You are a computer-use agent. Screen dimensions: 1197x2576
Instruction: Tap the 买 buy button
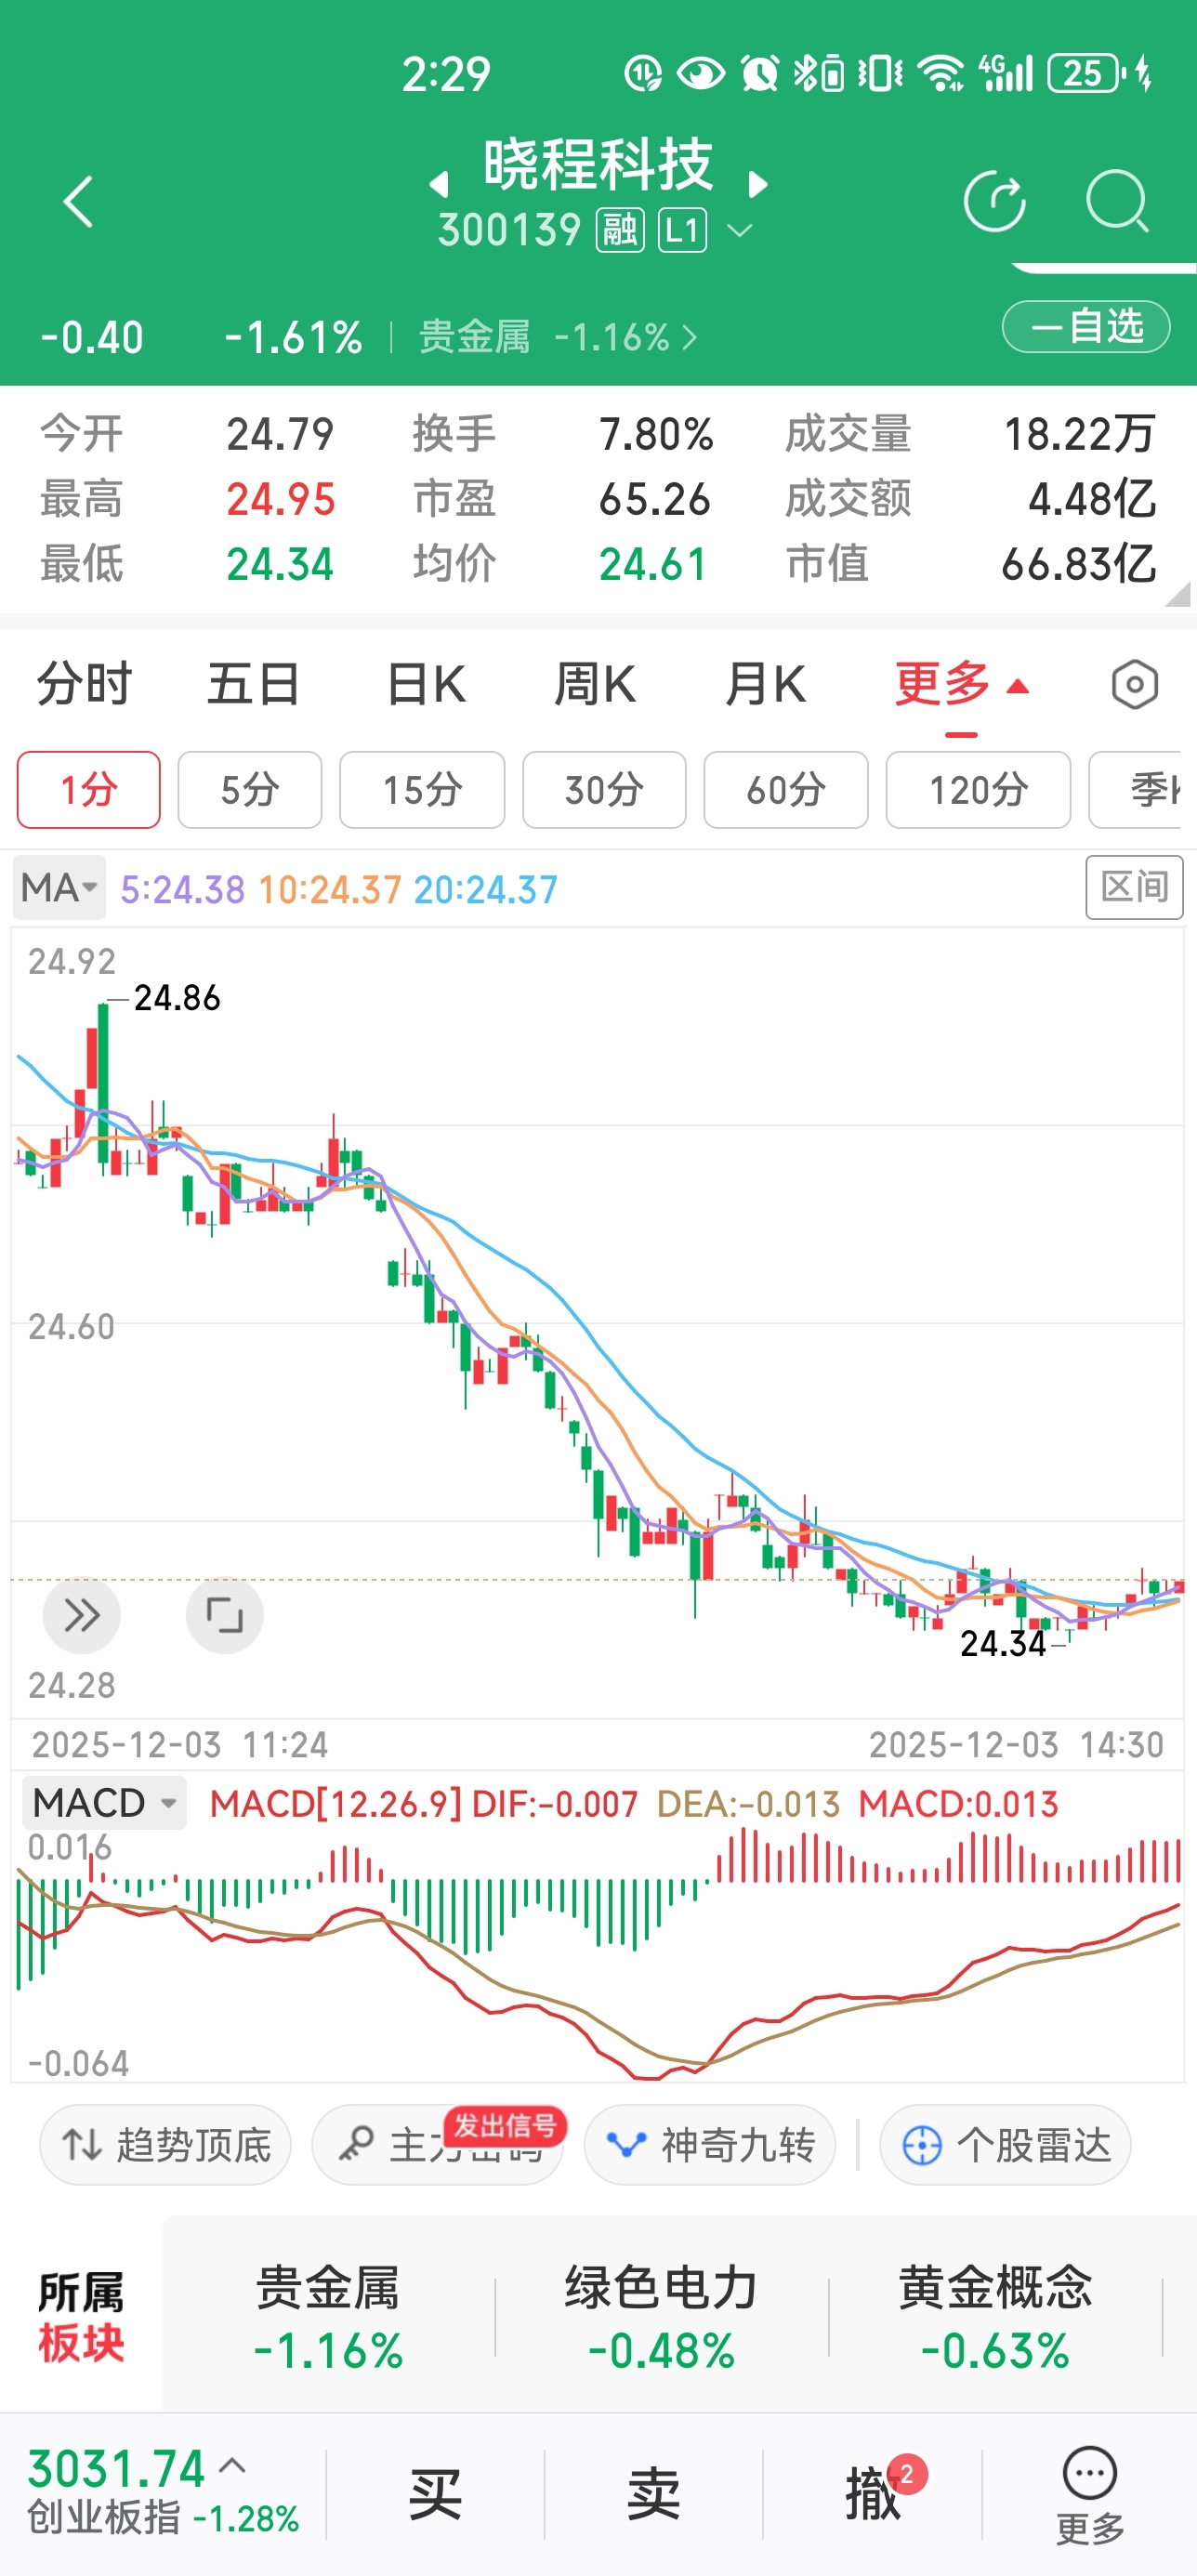click(436, 2493)
